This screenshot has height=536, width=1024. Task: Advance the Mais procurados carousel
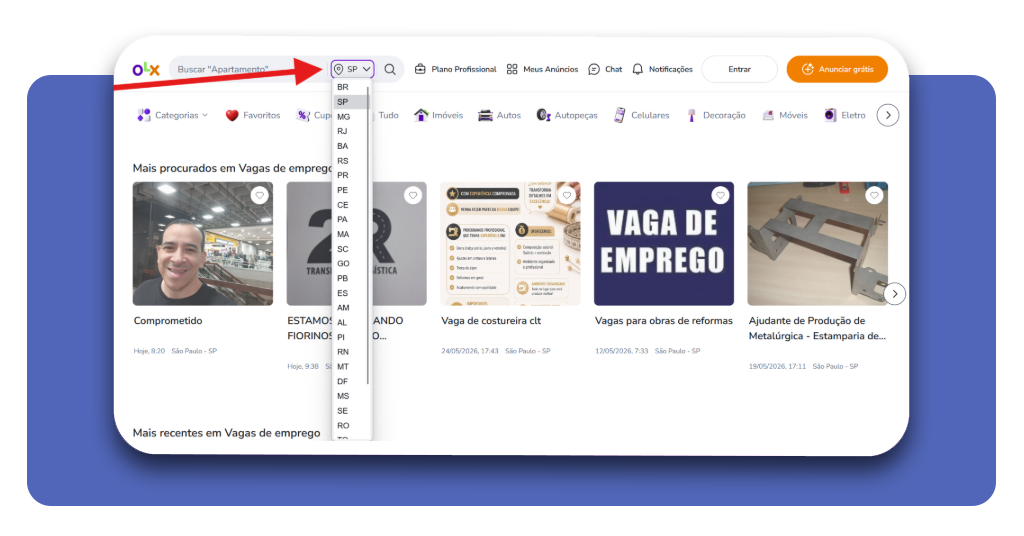895,294
